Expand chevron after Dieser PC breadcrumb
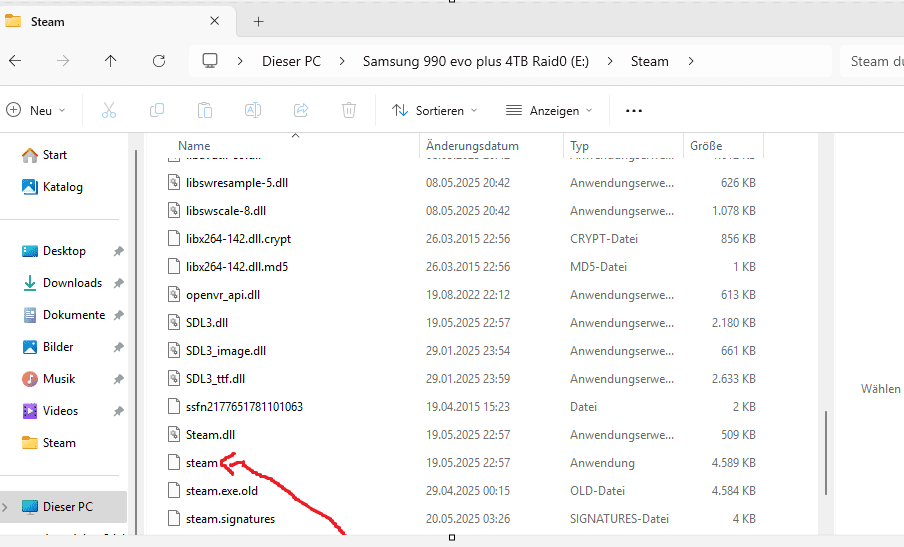The height and width of the screenshot is (547, 904). pyautogui.click(x=342, y=61)
